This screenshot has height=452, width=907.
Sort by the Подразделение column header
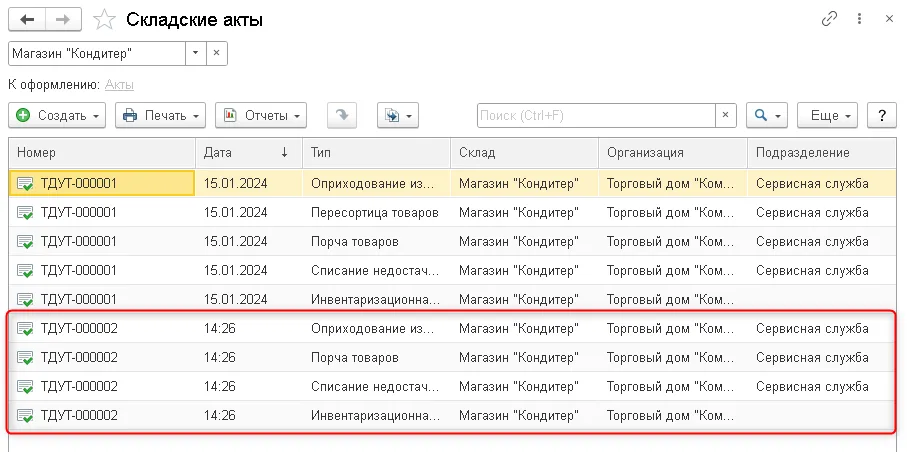[x=822, y=153]
